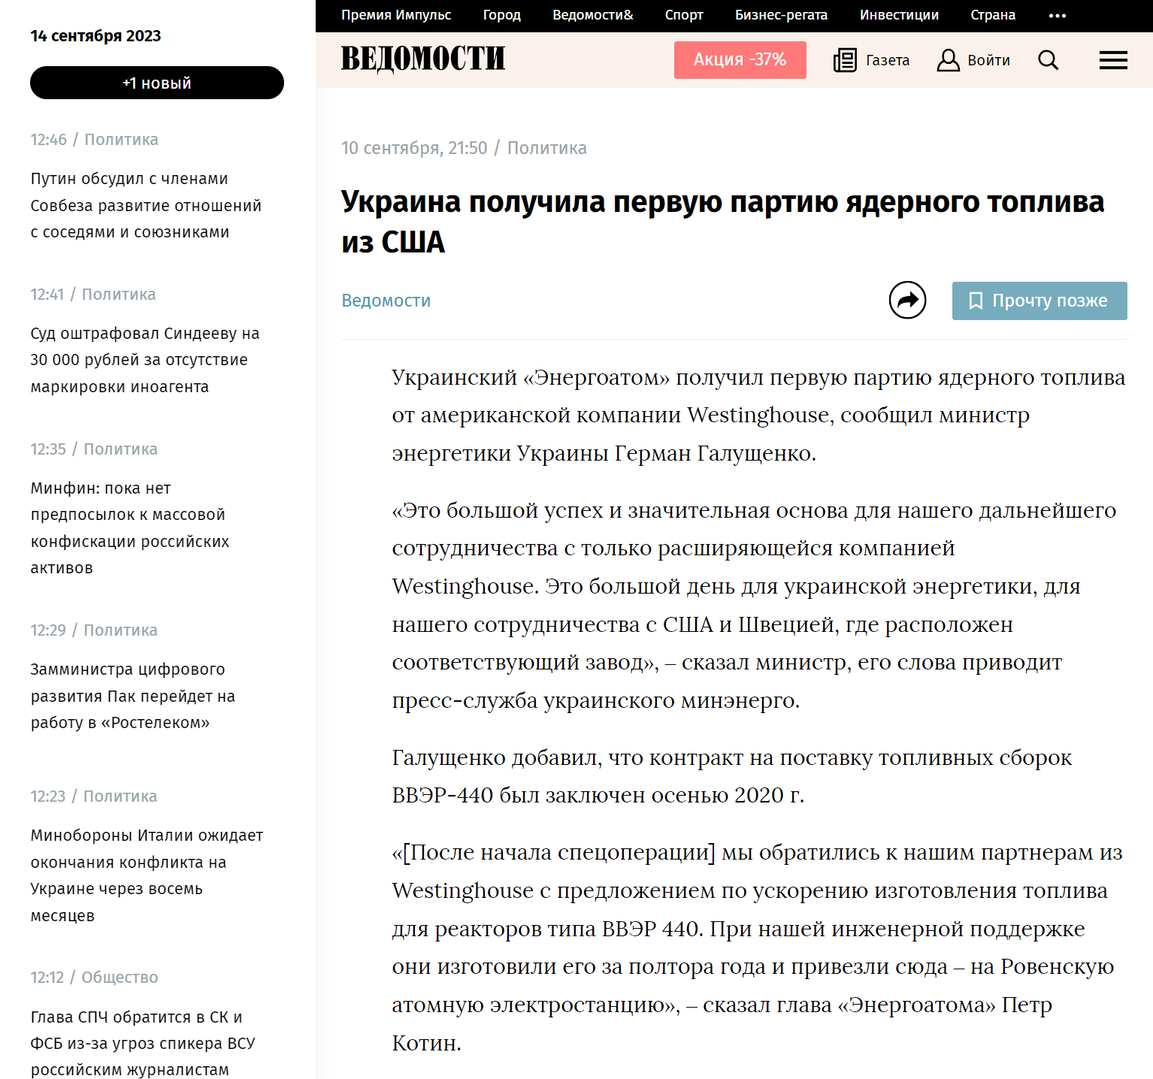Click Политика tag on the 12:41 item

click(118, 294)
